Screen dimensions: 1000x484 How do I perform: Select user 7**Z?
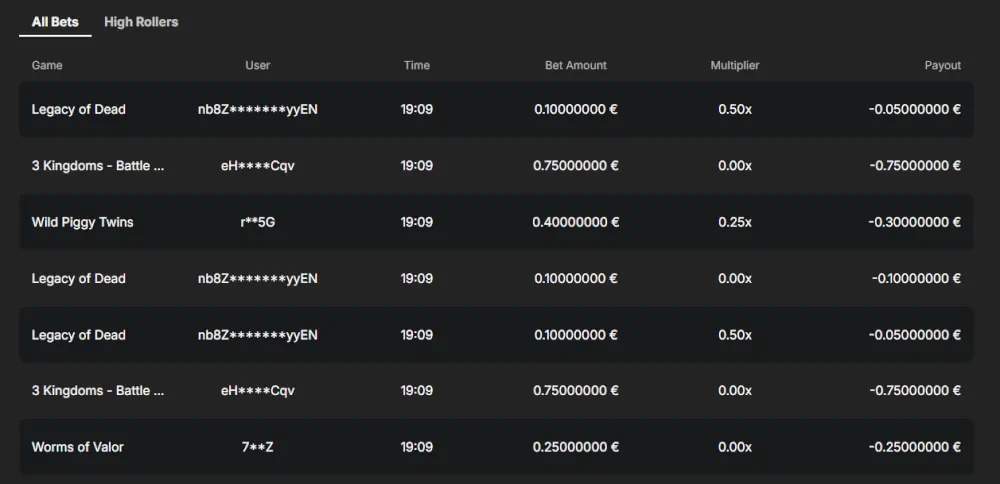[x=258, y=447]
